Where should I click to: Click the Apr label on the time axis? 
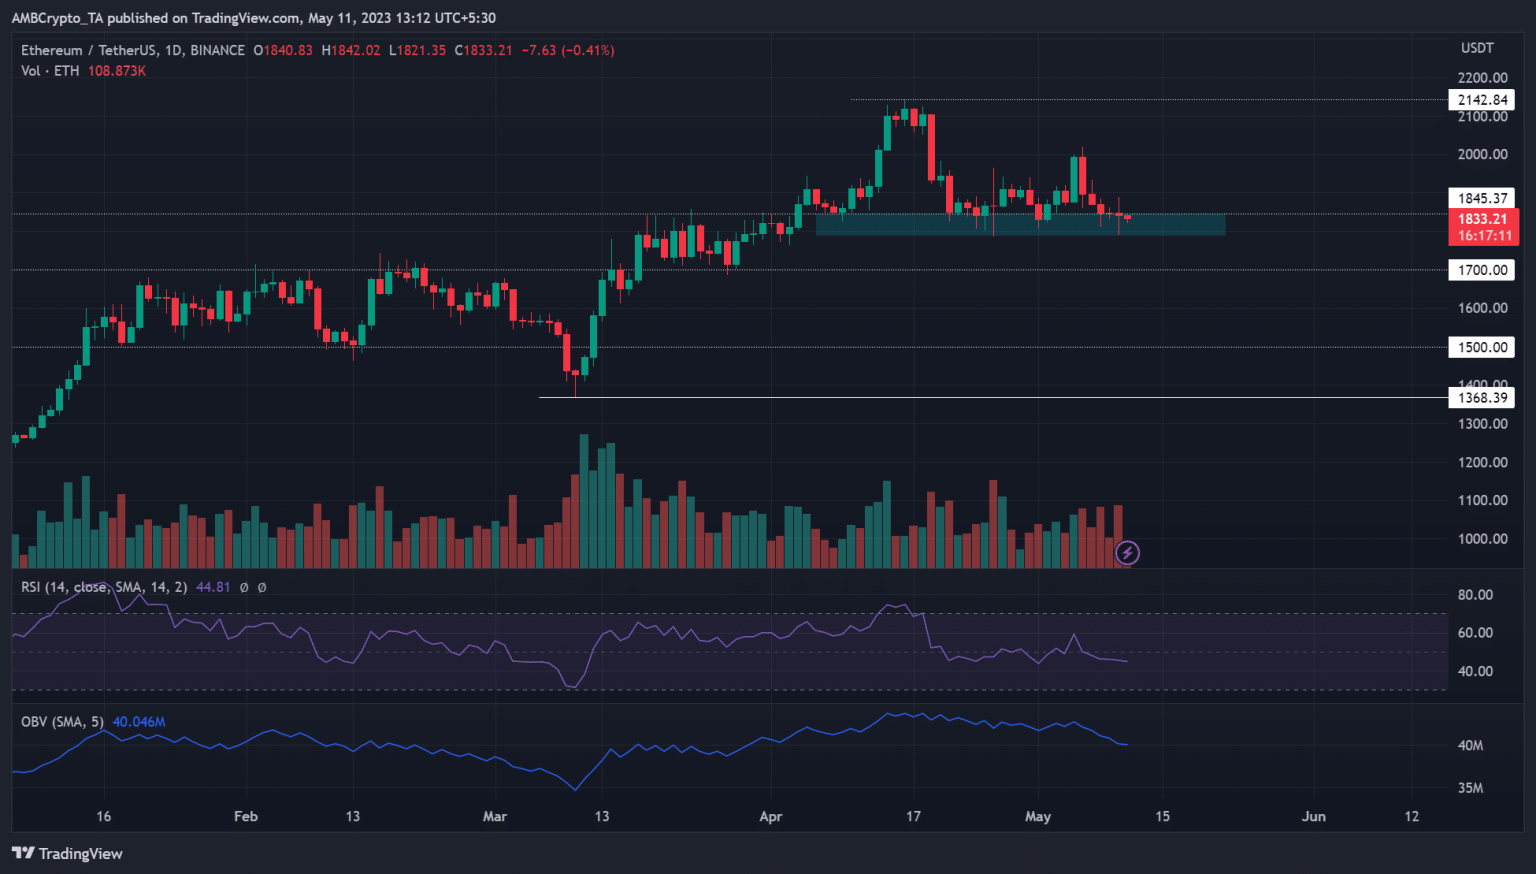click(x=770, y=816)
